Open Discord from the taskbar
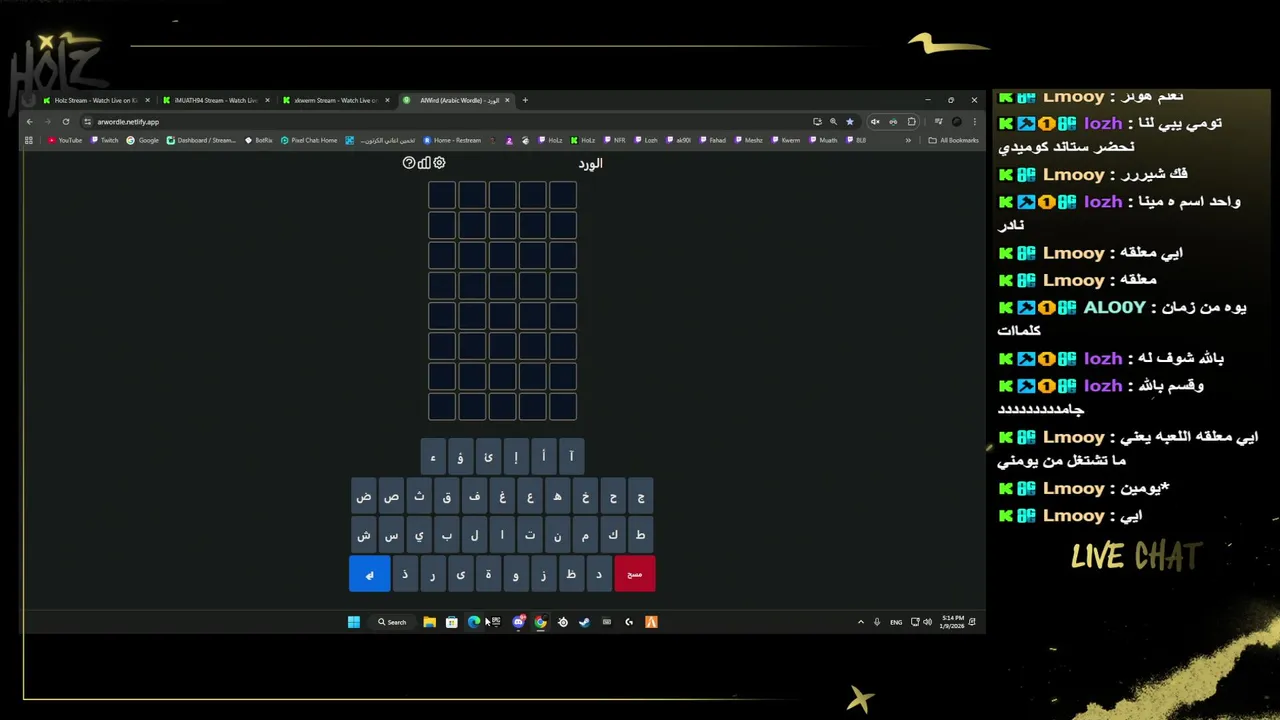The height and width of the screenshot is (720, 1280). (x=517, y=622)
